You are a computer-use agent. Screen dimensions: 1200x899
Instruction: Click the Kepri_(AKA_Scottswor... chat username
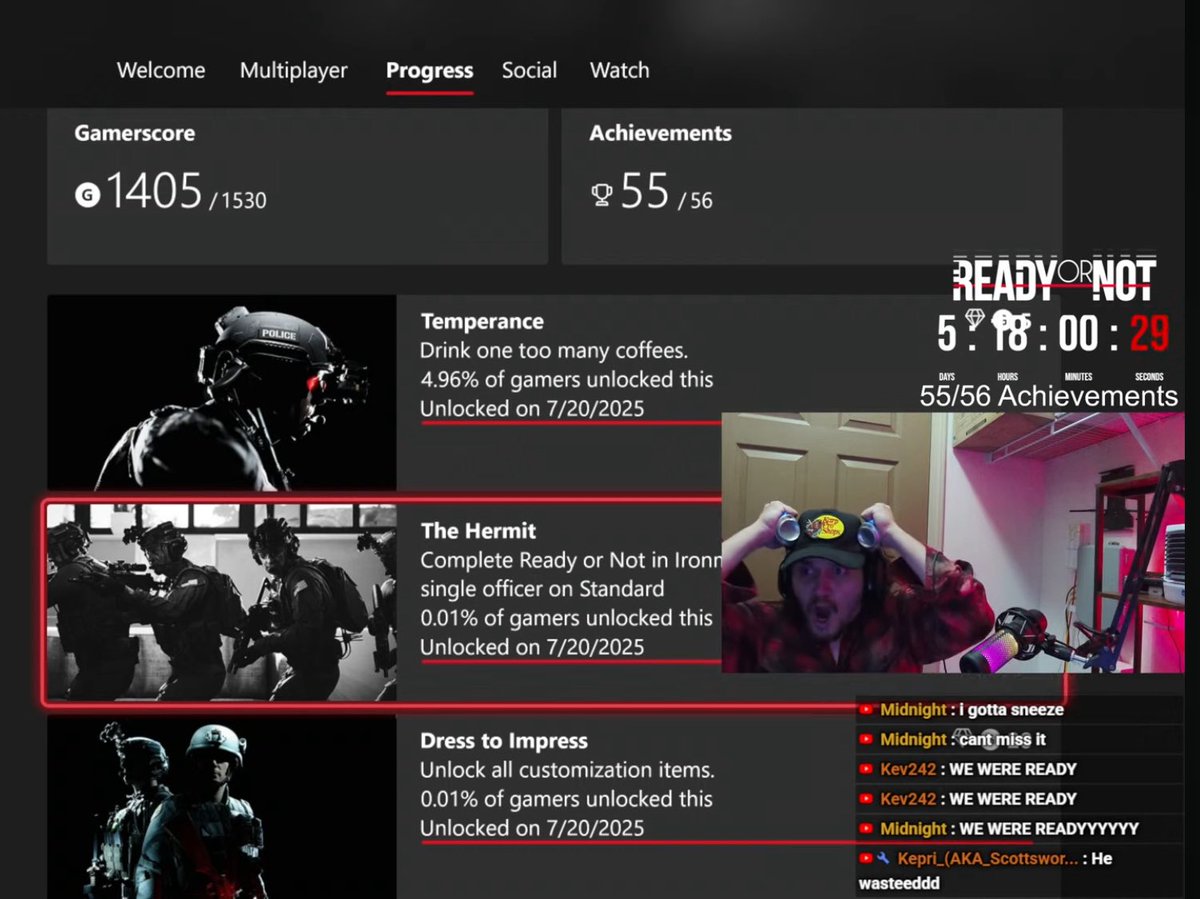tap(989, 858)
